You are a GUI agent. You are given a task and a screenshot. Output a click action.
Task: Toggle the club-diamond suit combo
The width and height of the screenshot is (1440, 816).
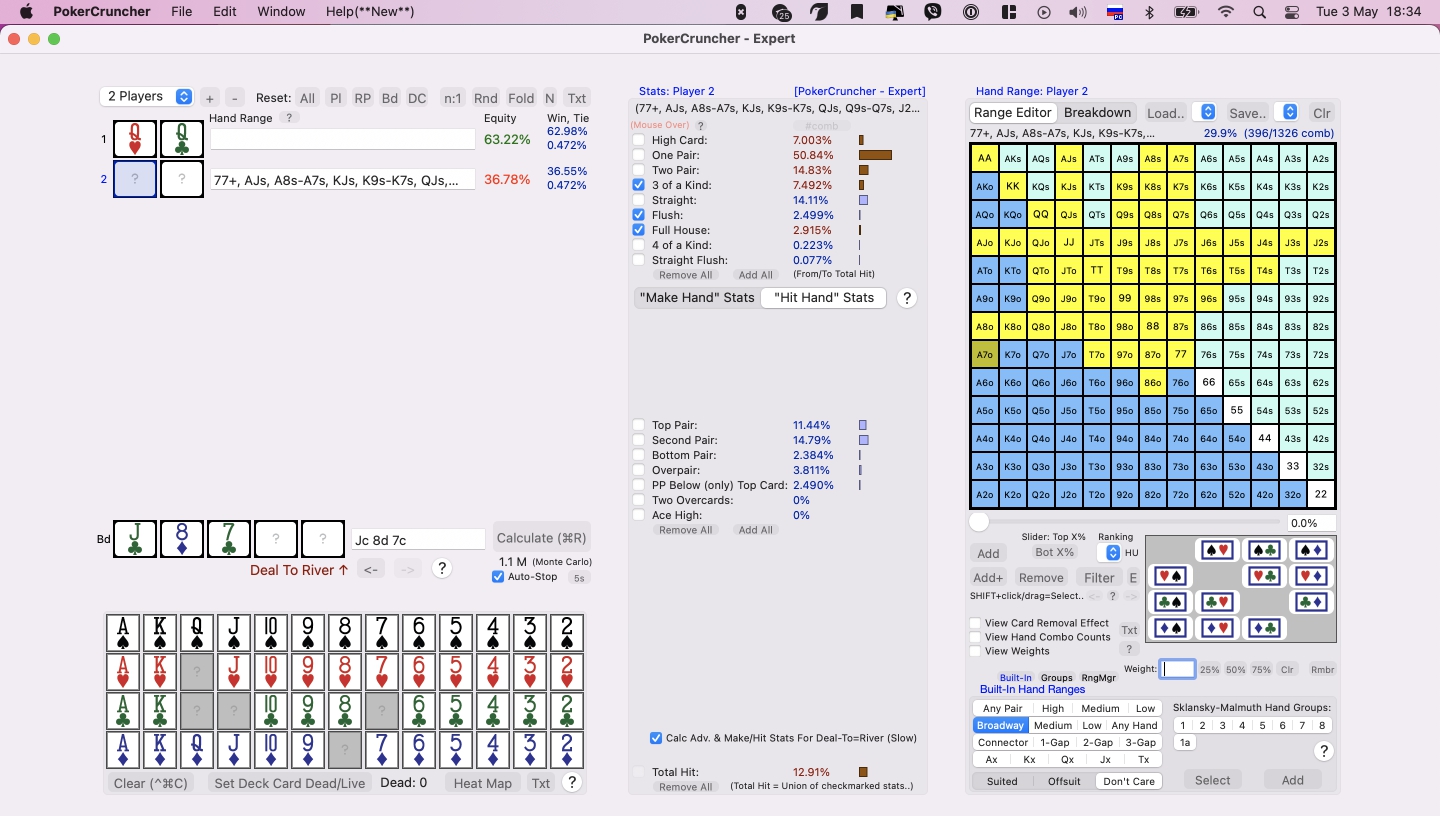tap(1310, 602)
